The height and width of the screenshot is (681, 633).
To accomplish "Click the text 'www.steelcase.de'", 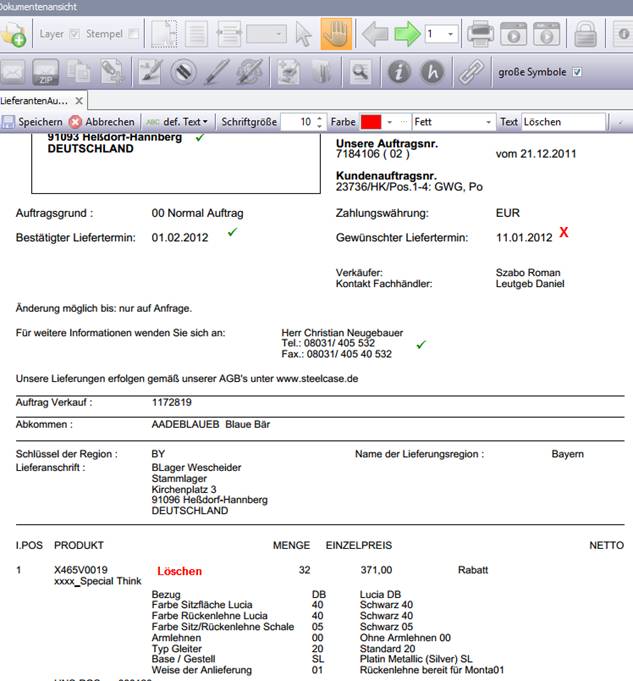I will tap(317, 378).
